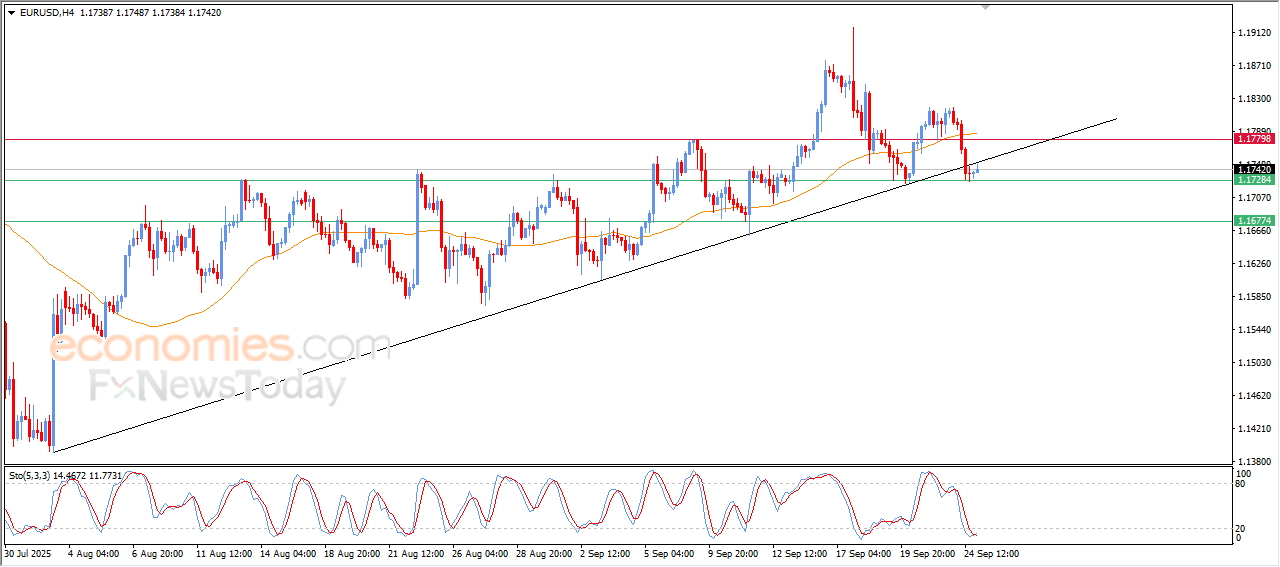This screenshot has width=1280, height=567.
Task: Select the black 1.17420 current price label
Action: click(x=1254, y=170)
